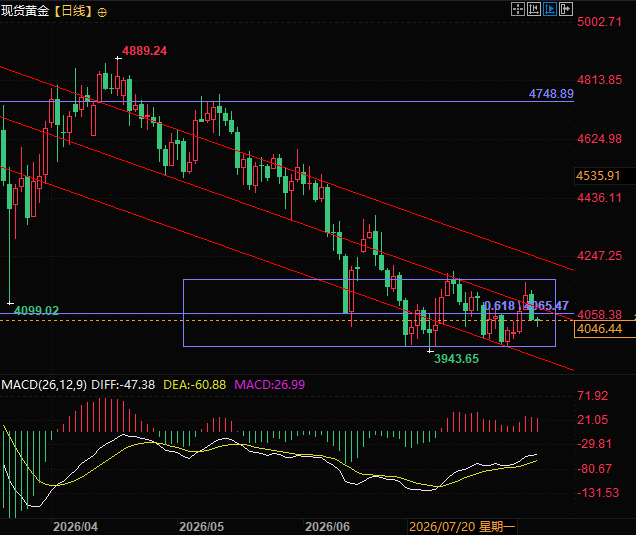Click the 2026/07/20 星期一 date label

click(462, 526)
